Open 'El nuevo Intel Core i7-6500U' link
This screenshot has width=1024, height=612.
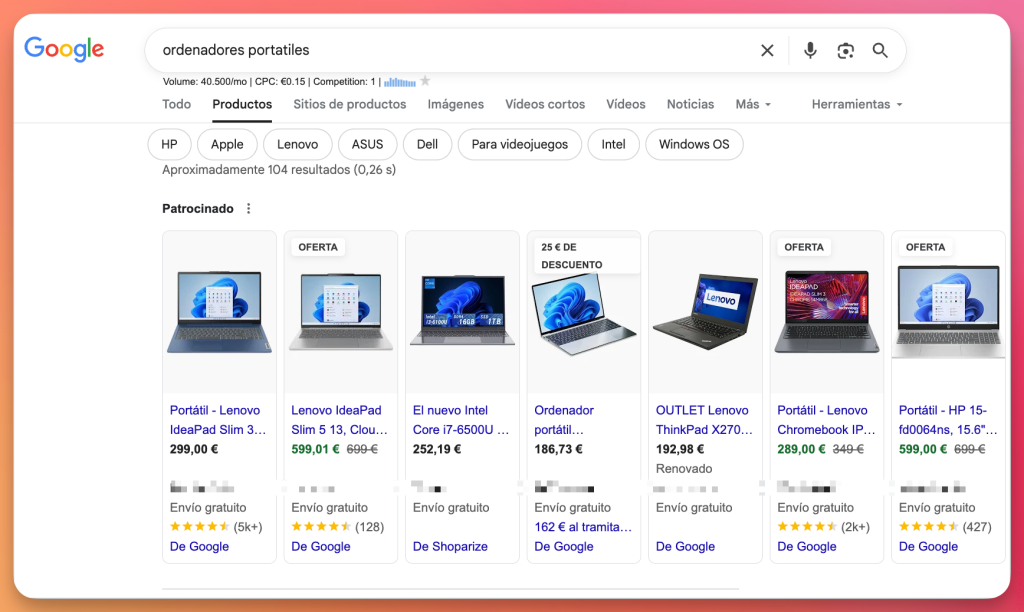461,420
